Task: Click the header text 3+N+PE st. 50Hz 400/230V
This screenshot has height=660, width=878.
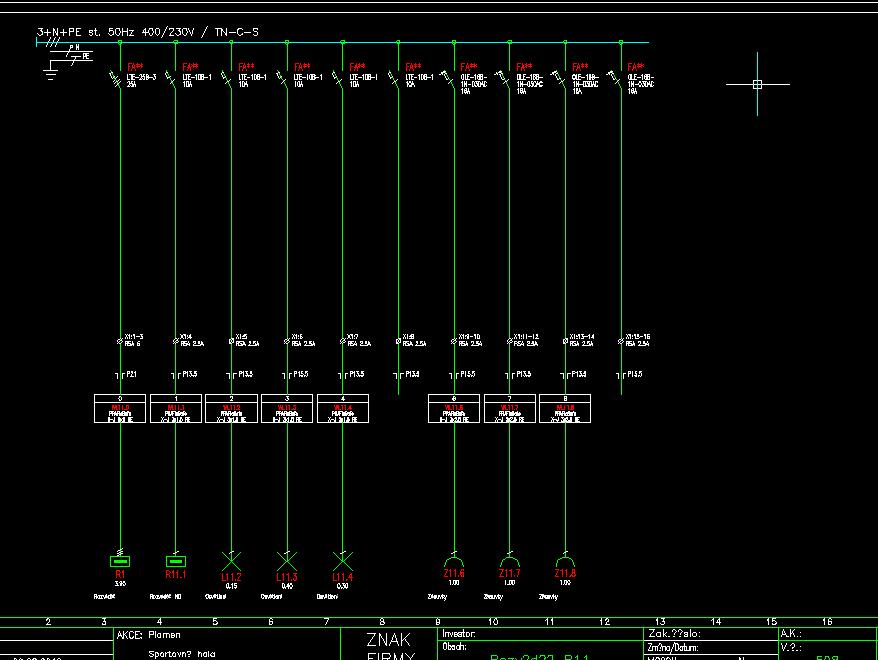Action: 115,32
